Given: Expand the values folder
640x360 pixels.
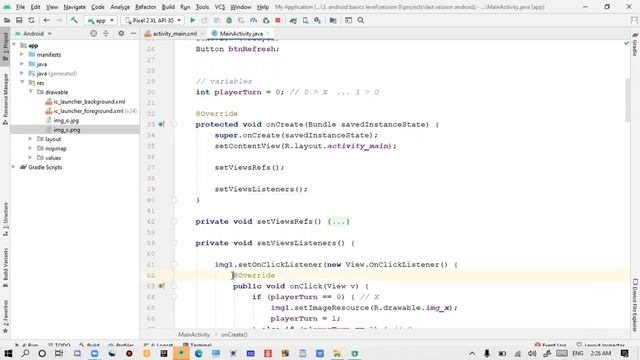Looking at the screenshot, I should [31, 158].
